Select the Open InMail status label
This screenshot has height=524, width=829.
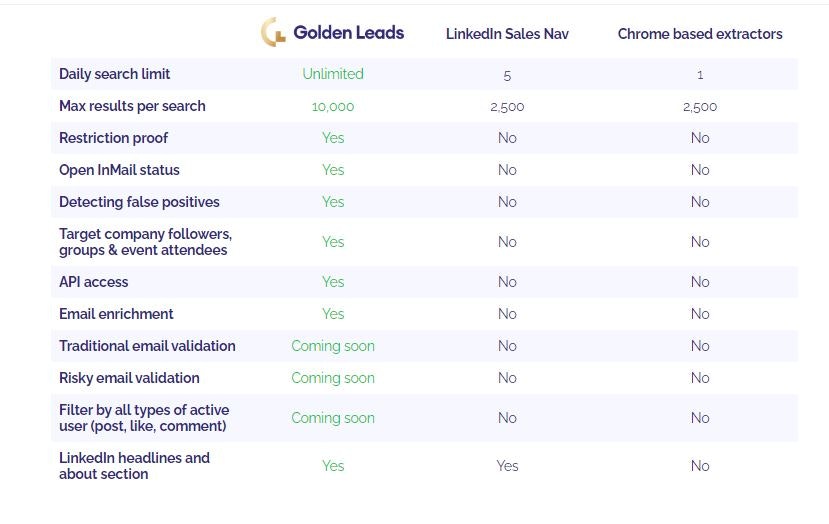pyautogui.click(x=119, y=170)
